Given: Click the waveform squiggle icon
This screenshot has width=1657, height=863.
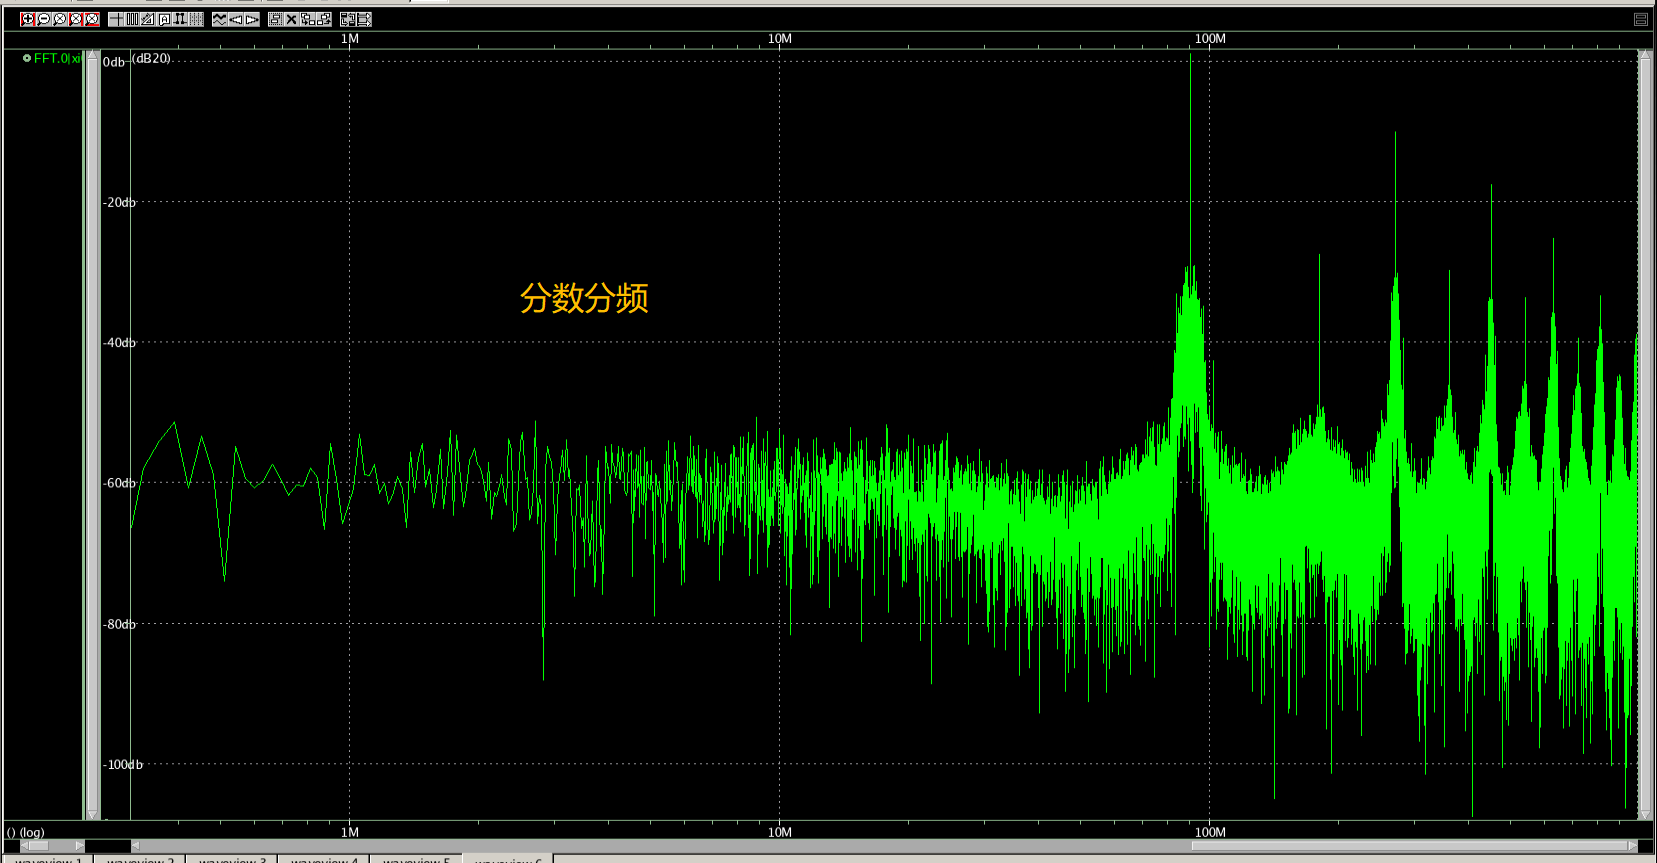Looking at the screenshot, I should 220,19.
